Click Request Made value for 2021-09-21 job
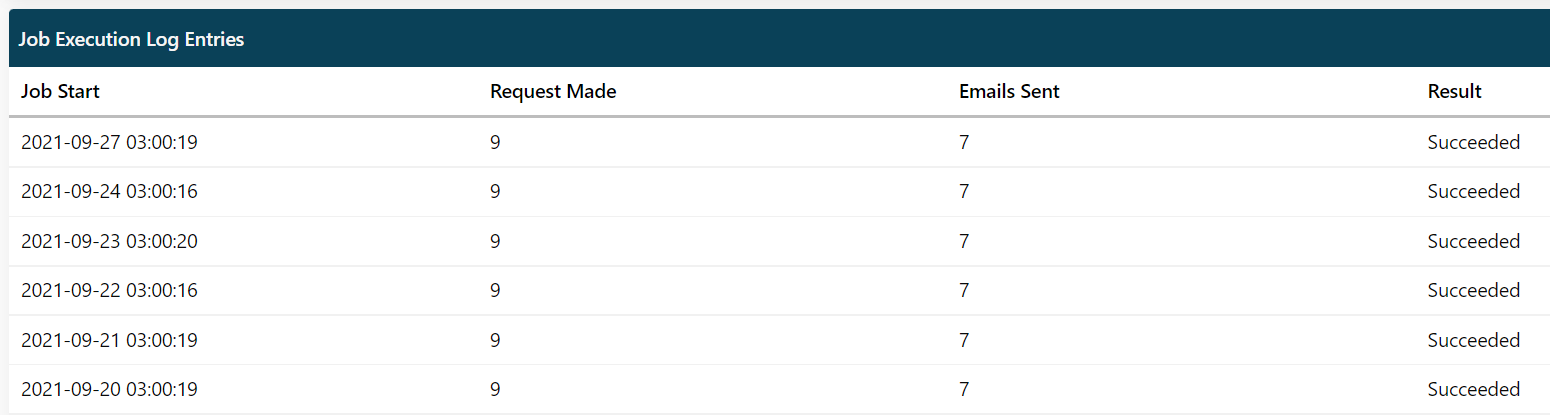Viewport: 1550px width, 415px height. (495, 340)
